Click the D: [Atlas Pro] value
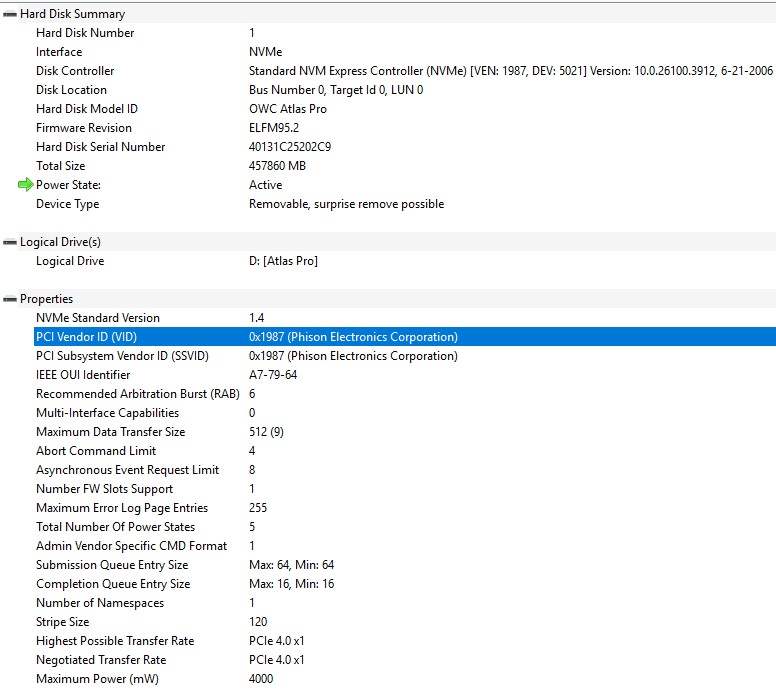Screen dimensions: 776x694 pos(283,261)
